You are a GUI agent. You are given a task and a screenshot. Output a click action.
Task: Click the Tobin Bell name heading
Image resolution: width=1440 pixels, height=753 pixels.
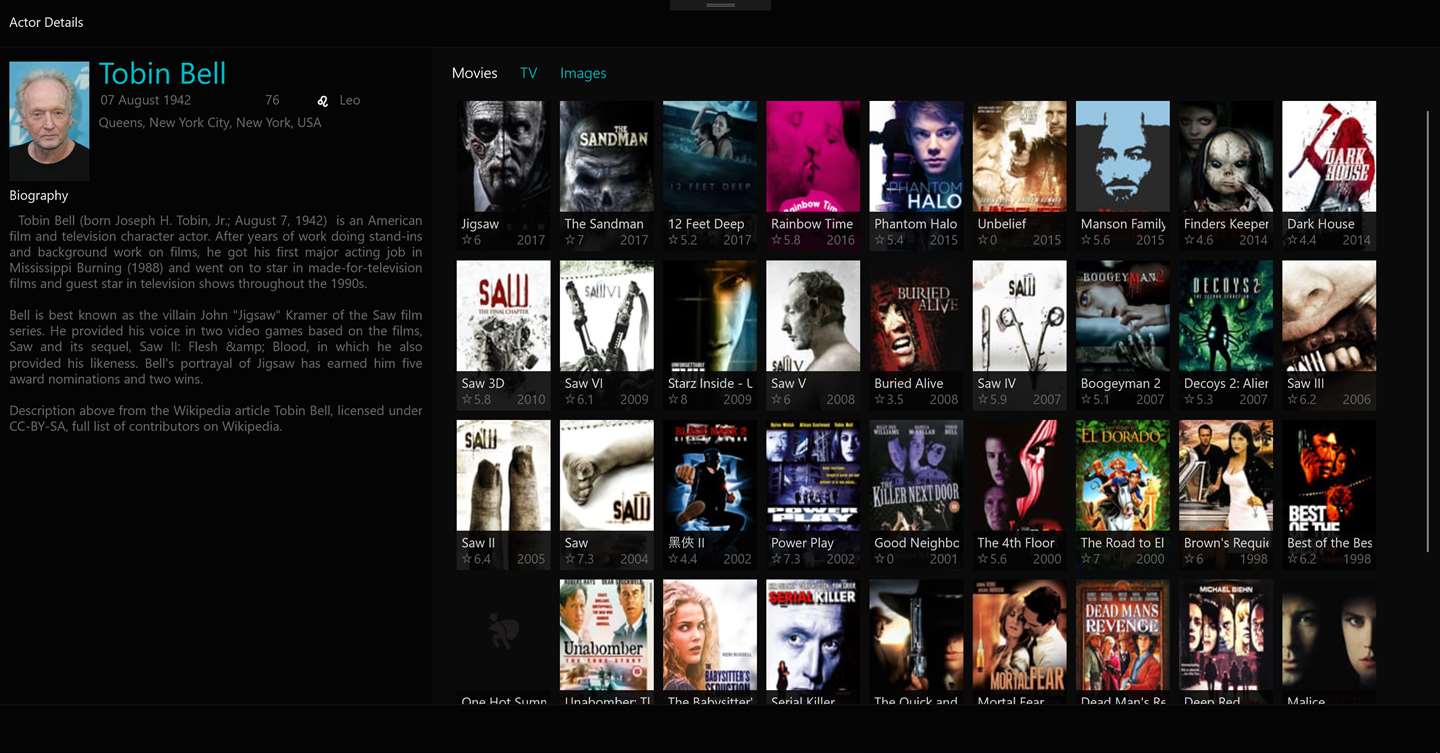162,74
